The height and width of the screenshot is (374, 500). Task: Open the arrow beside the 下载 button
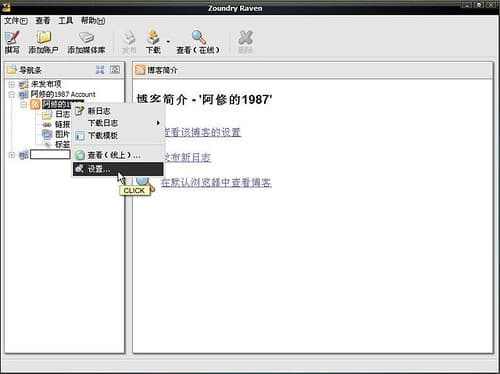(x=168, y=42)
